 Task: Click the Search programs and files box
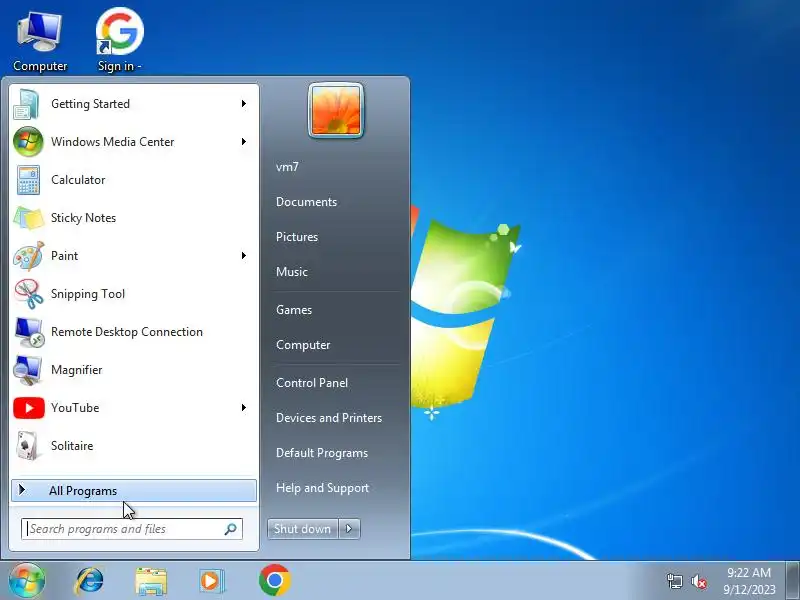pyautogui.click(x=132, y=529)
